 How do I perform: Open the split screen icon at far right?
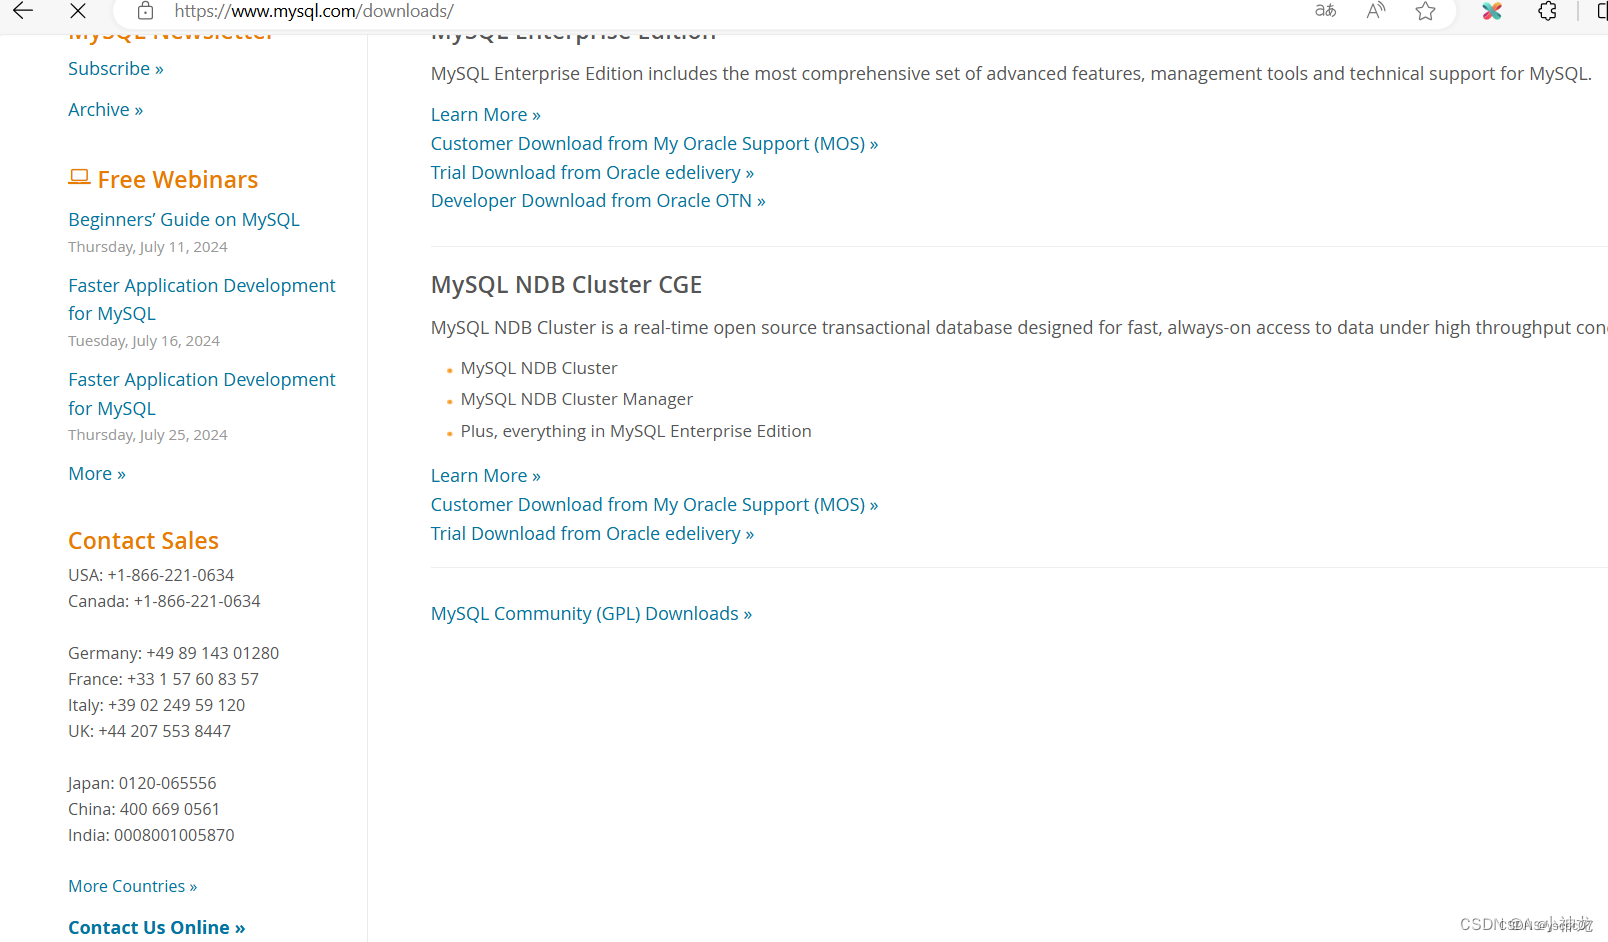1600,11
